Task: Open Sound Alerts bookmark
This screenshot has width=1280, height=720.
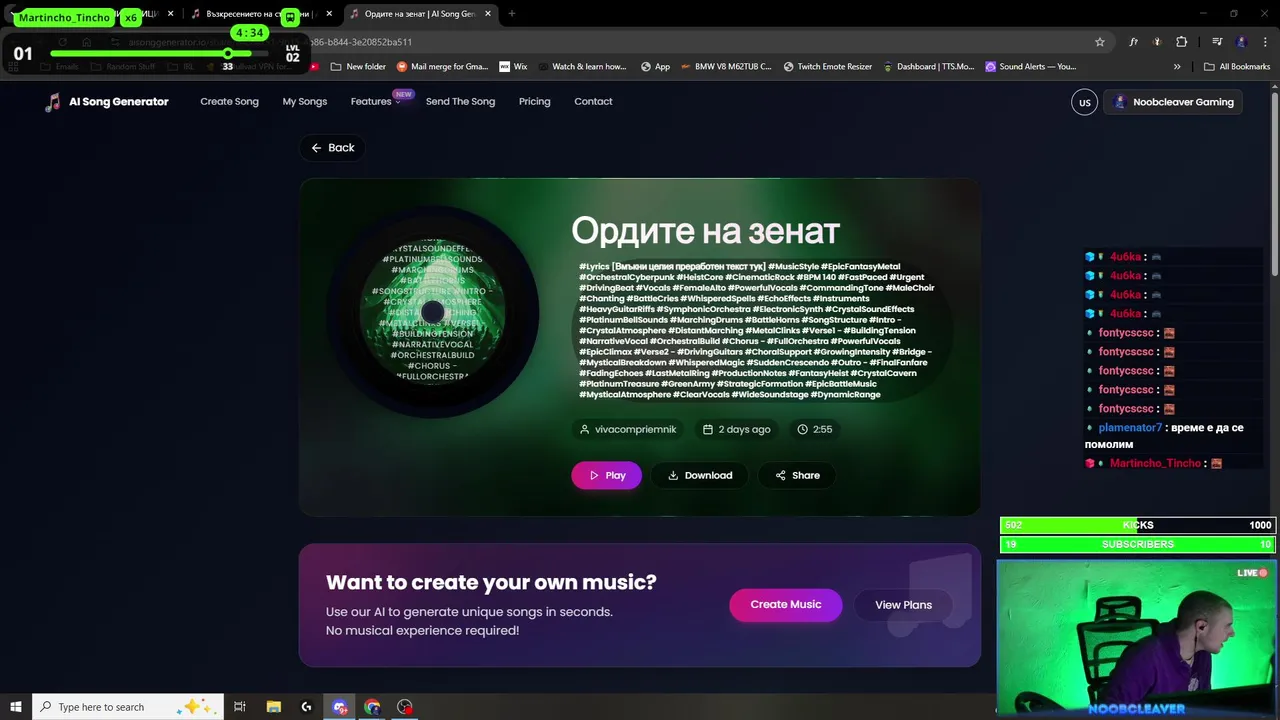Action: tap(1031, 67)
